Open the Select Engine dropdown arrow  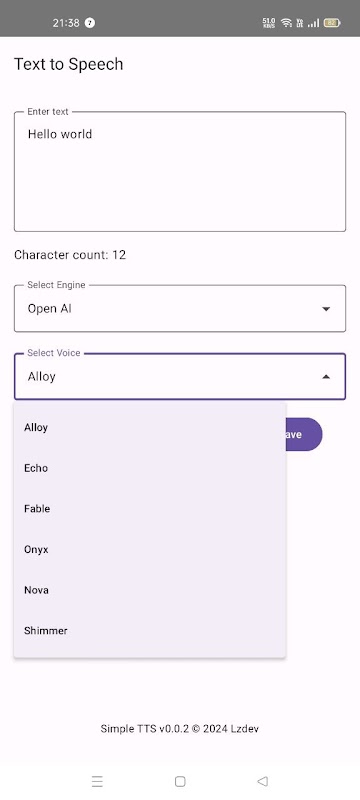click(x=326, y=309)
